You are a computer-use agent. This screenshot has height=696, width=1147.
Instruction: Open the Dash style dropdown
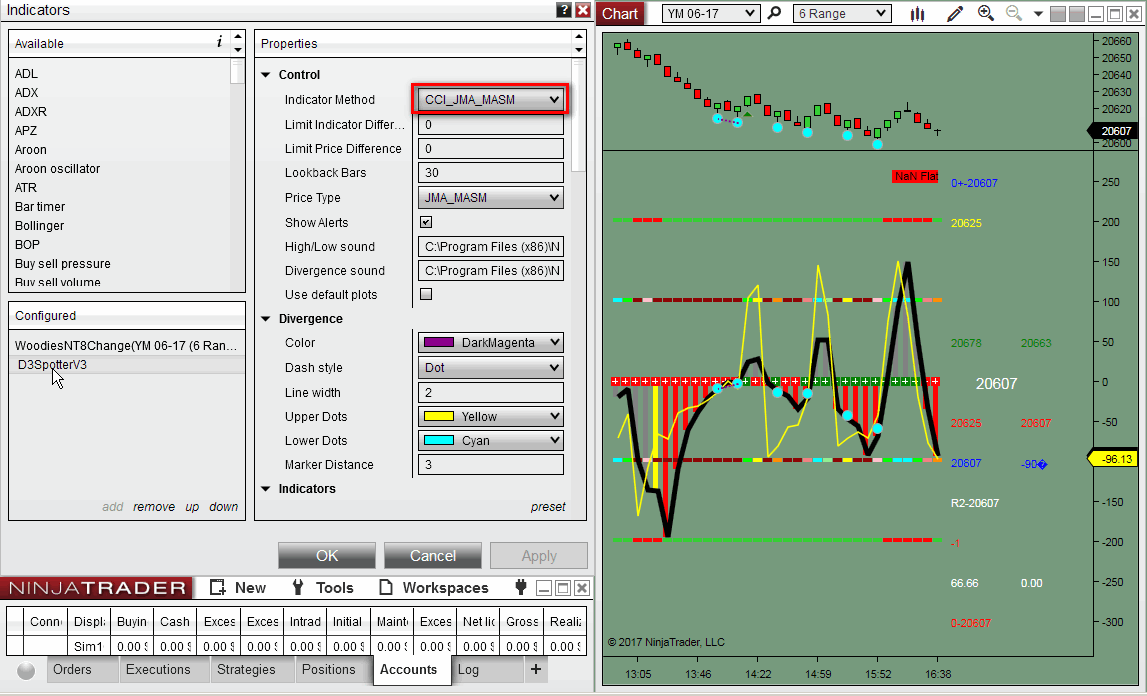pos(490,368)
